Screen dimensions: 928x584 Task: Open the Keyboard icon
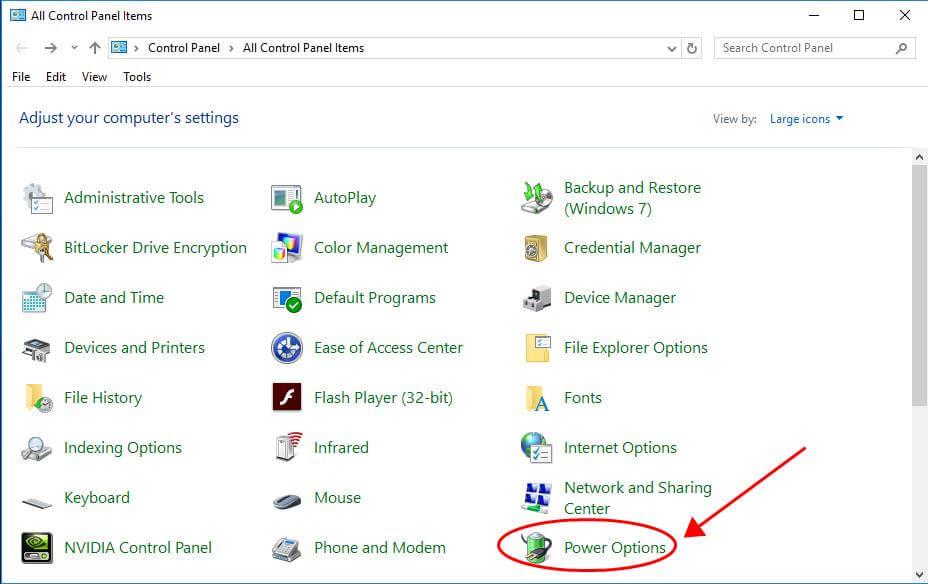[37, 504]
